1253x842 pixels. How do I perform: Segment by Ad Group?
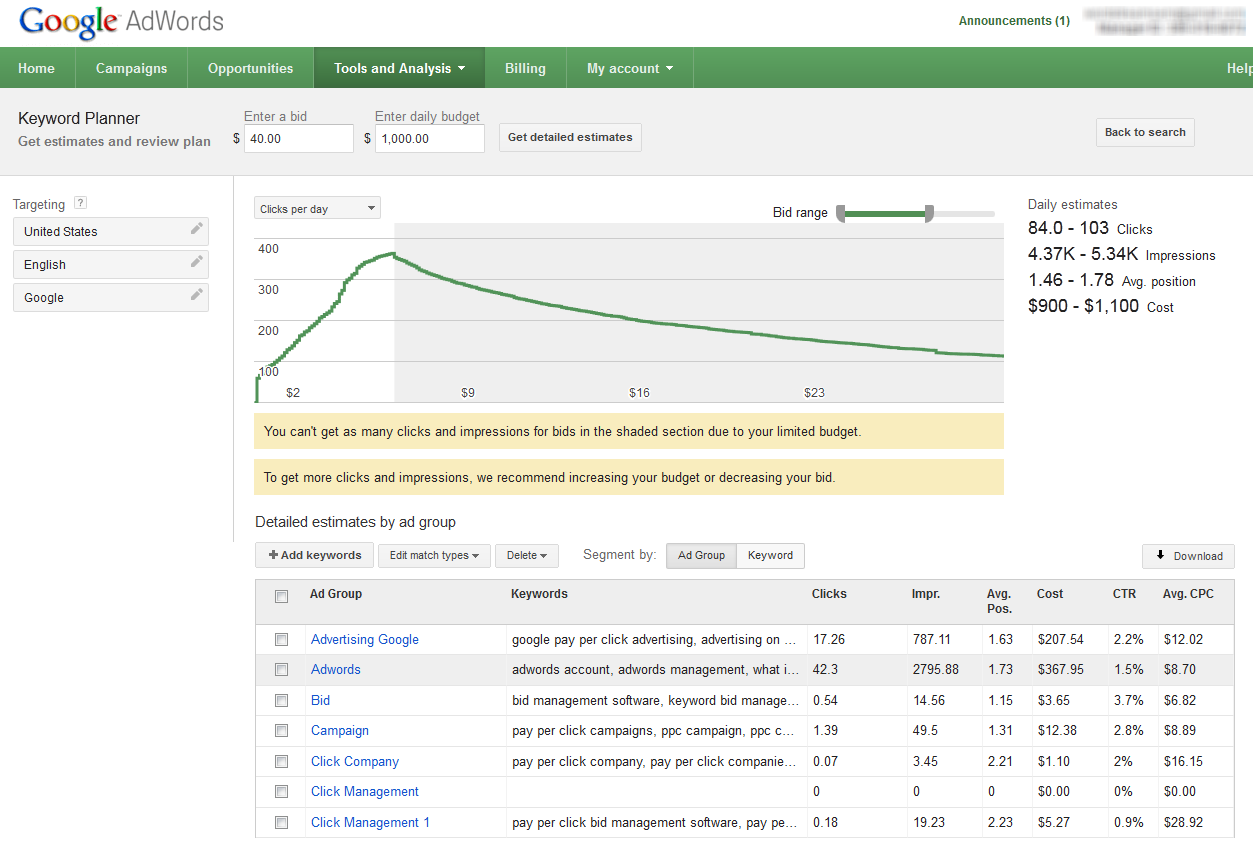point(701,555)
